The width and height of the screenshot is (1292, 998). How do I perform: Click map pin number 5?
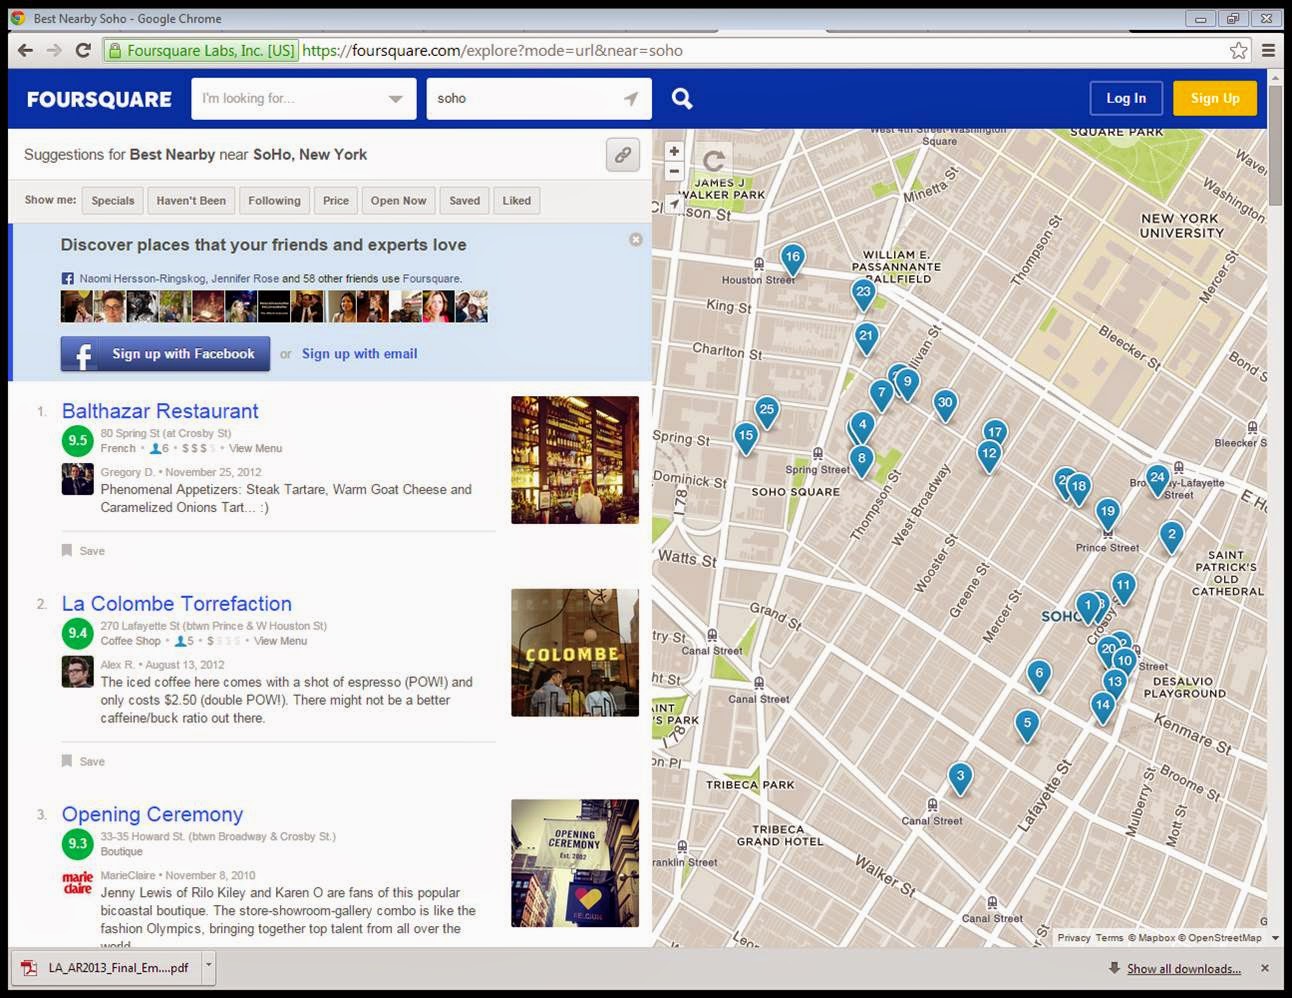[x=1027, y=725]
